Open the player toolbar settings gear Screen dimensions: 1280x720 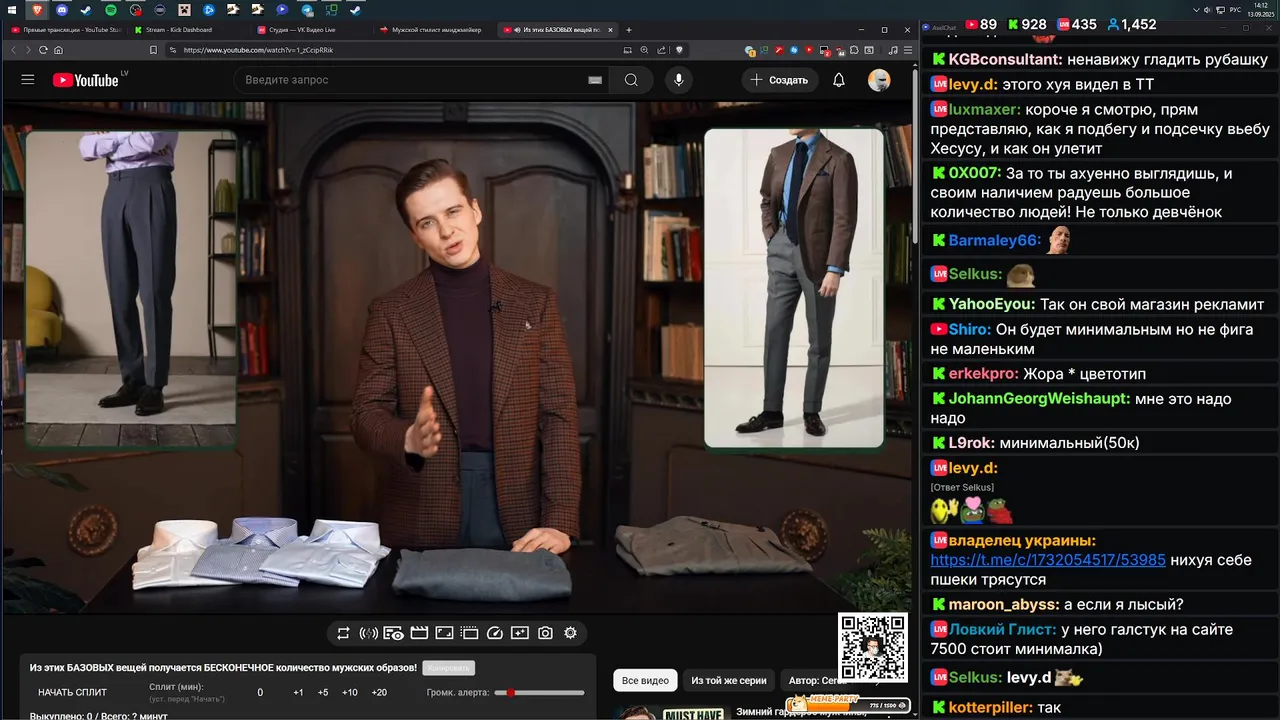pyautogui.click(x=570, y=633)
